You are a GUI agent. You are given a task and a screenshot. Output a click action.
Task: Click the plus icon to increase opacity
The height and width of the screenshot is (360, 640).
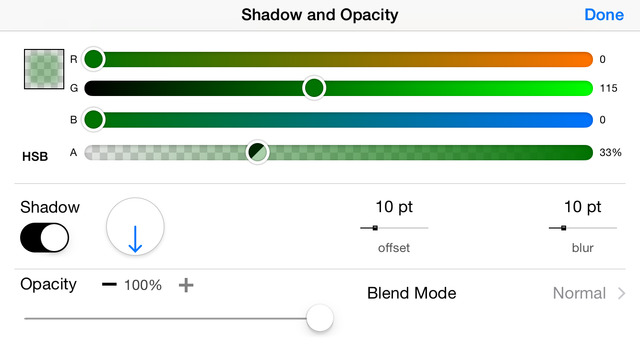186,285
